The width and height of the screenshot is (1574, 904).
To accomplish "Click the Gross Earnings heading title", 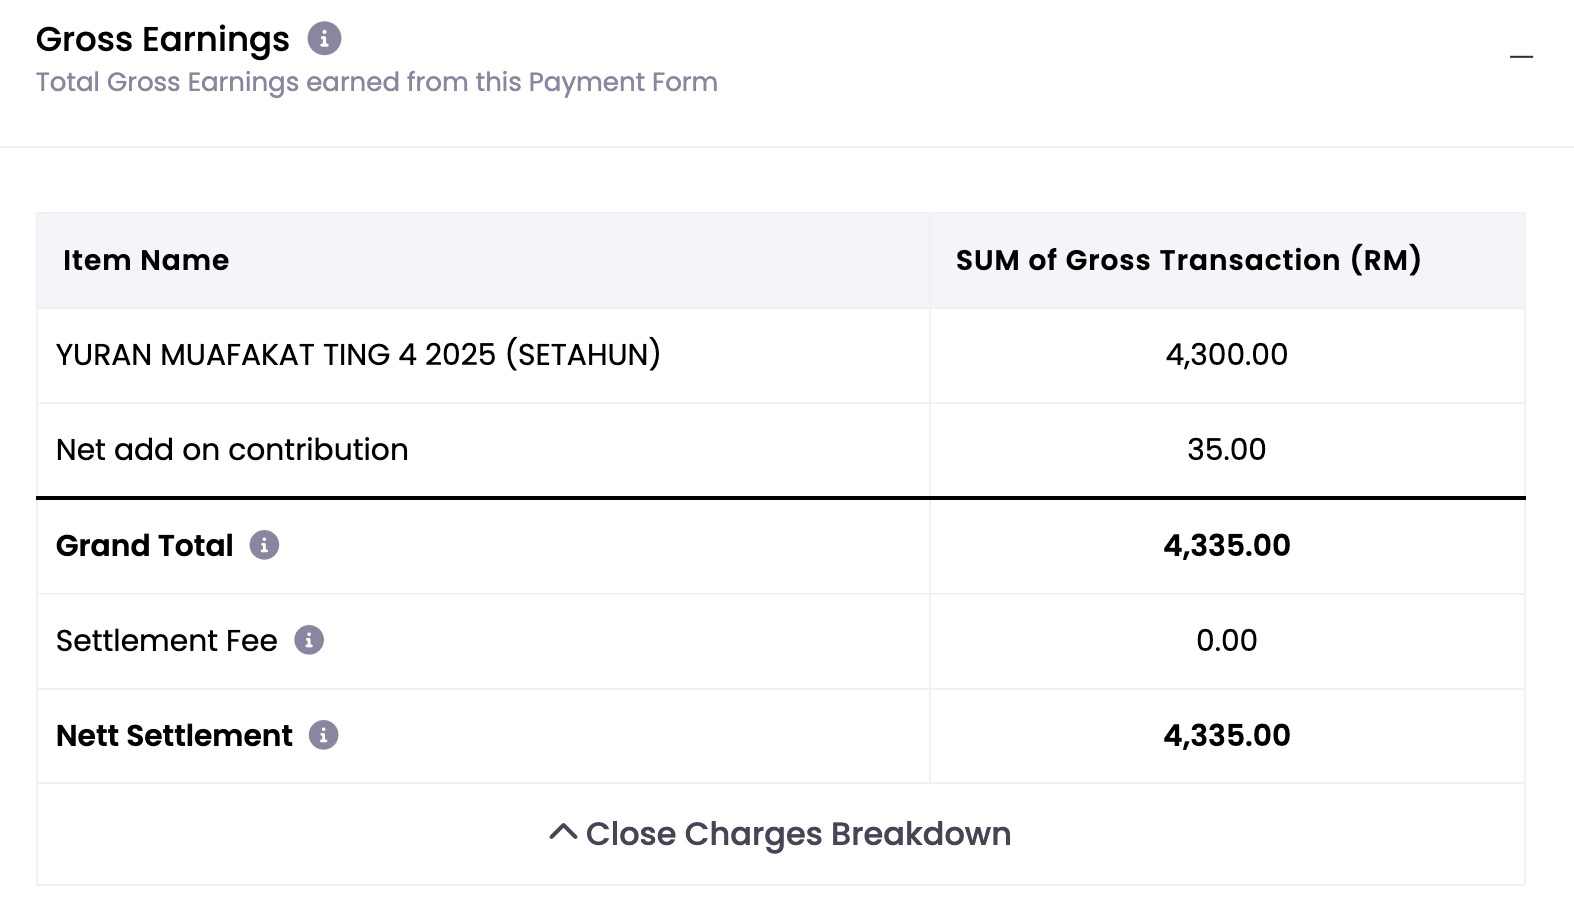I will click(x=162, y=39).
